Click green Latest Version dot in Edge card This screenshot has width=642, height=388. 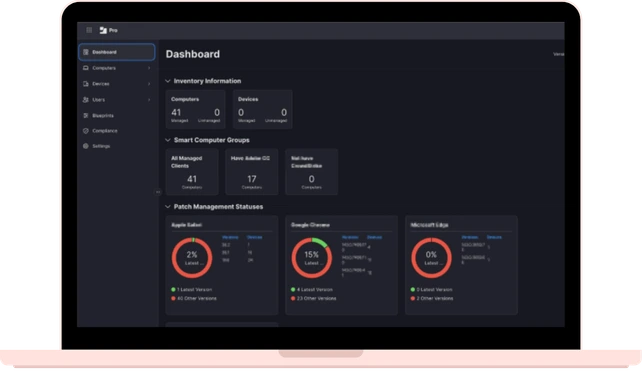(412, 289)
